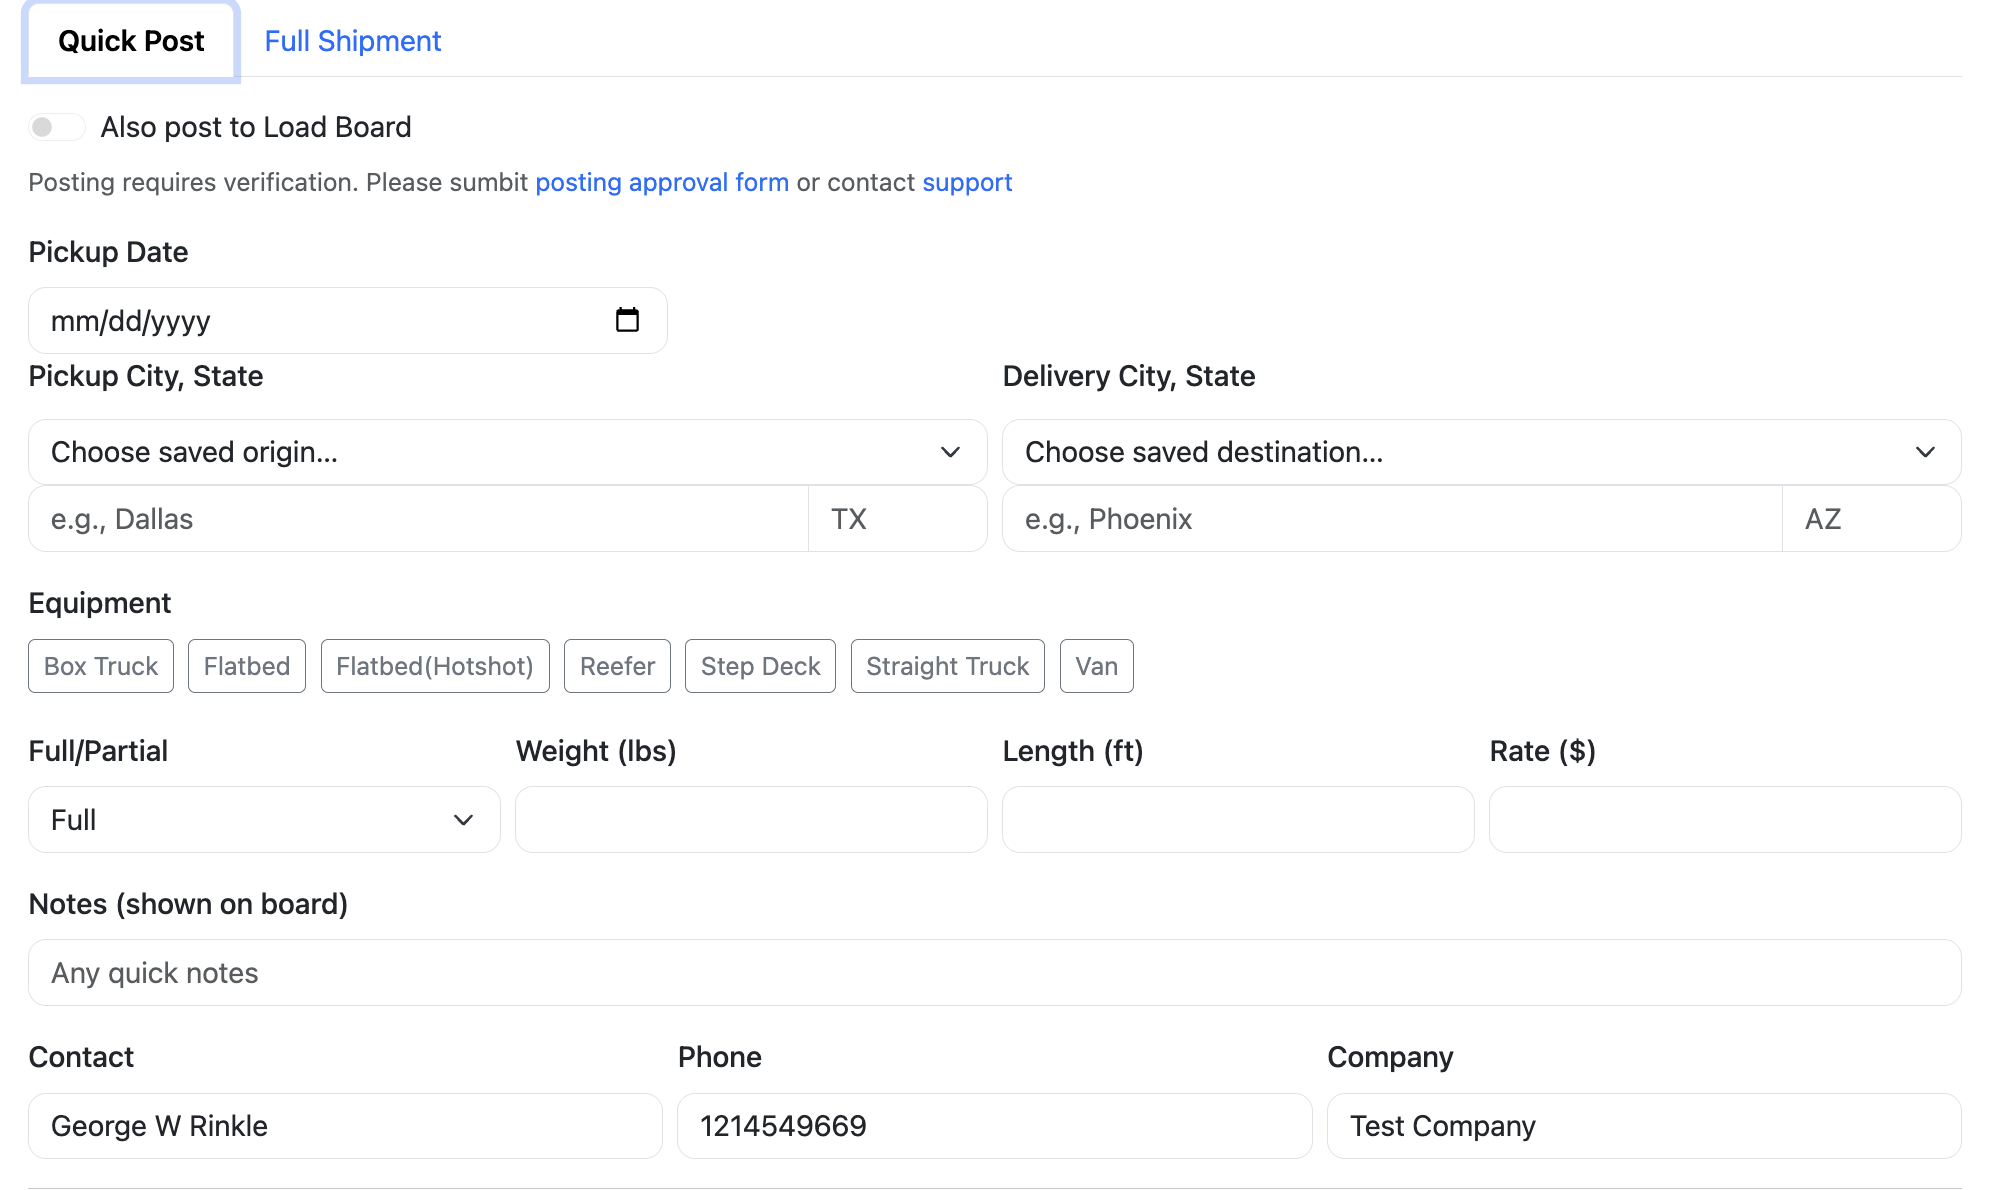2008x1190 pixels.
Task: Click the Weight (lbs) input field
Action: [x=750, y=819]
